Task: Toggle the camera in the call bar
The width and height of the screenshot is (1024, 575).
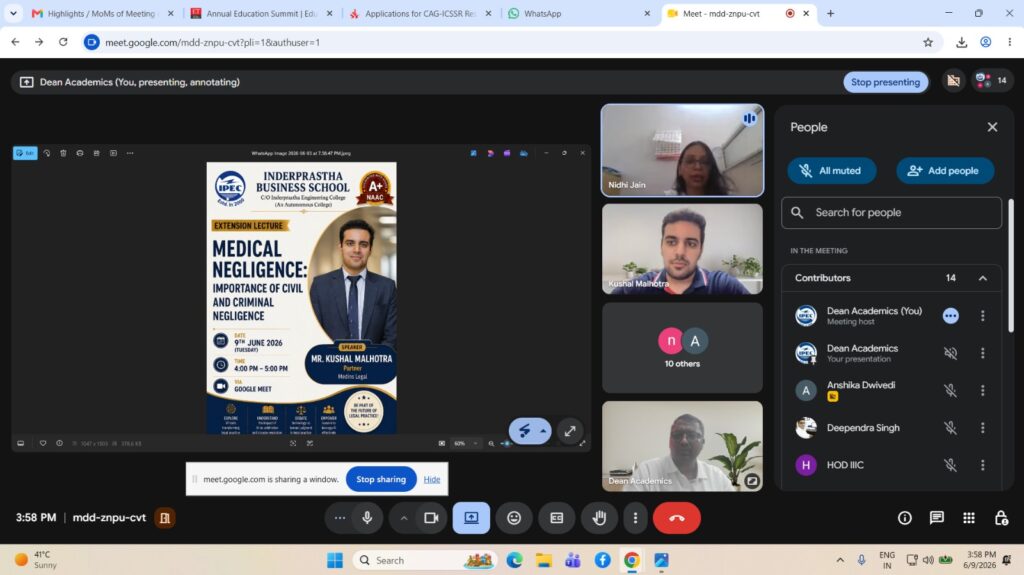Action: 431,518
